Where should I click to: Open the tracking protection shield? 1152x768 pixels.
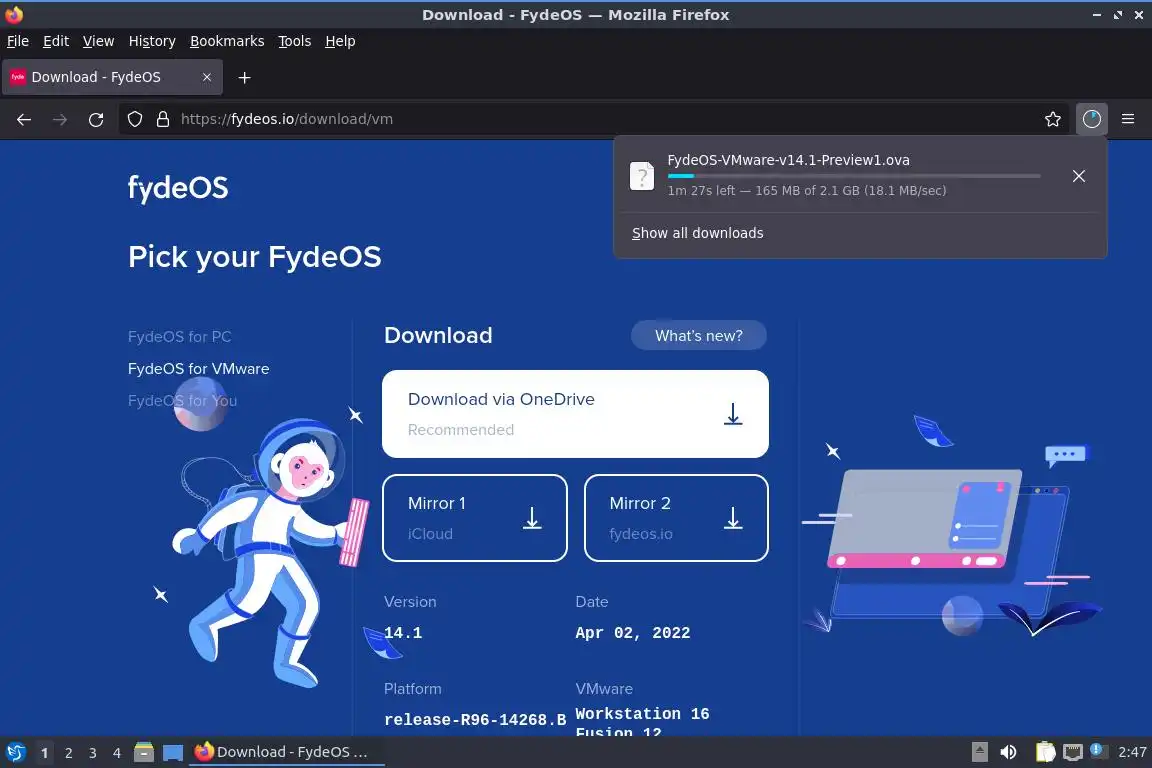134,119
